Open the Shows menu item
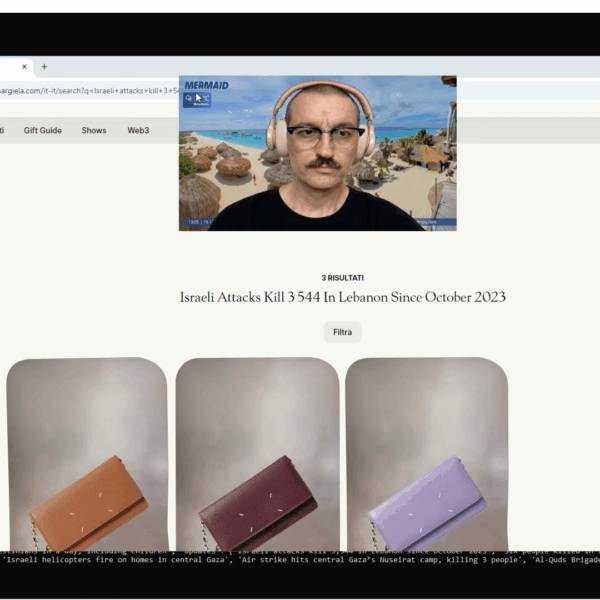The width and height of the screenshot is (600, 600). (x=94, y=130)
